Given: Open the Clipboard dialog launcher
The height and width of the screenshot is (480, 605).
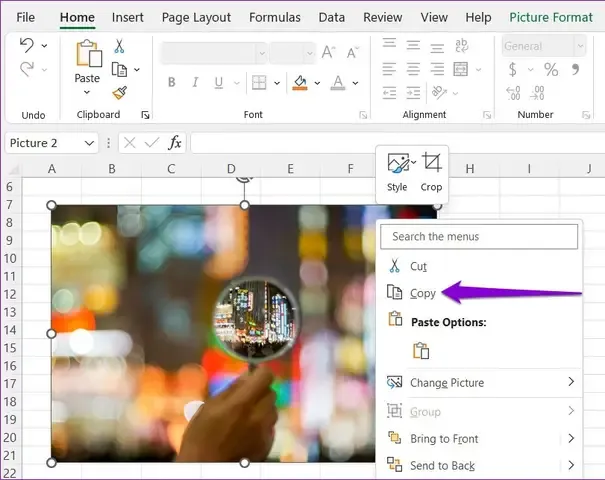Looking at the screenshot, I should [x=145, y=115].
